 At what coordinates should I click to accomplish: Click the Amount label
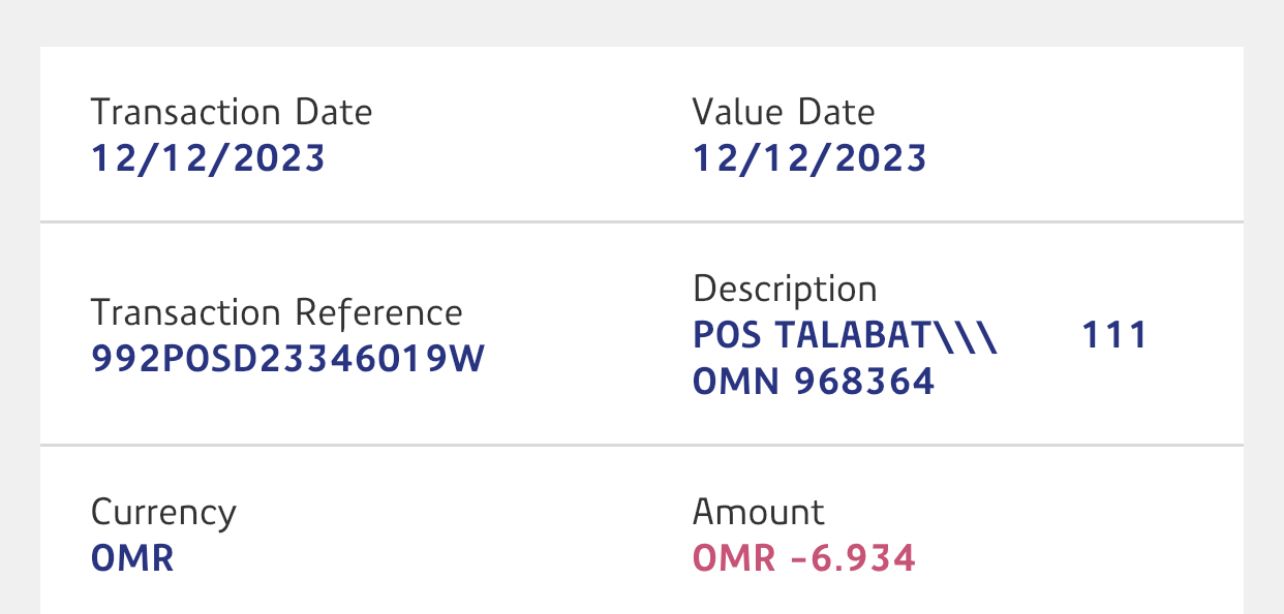[x=758, y=513]
